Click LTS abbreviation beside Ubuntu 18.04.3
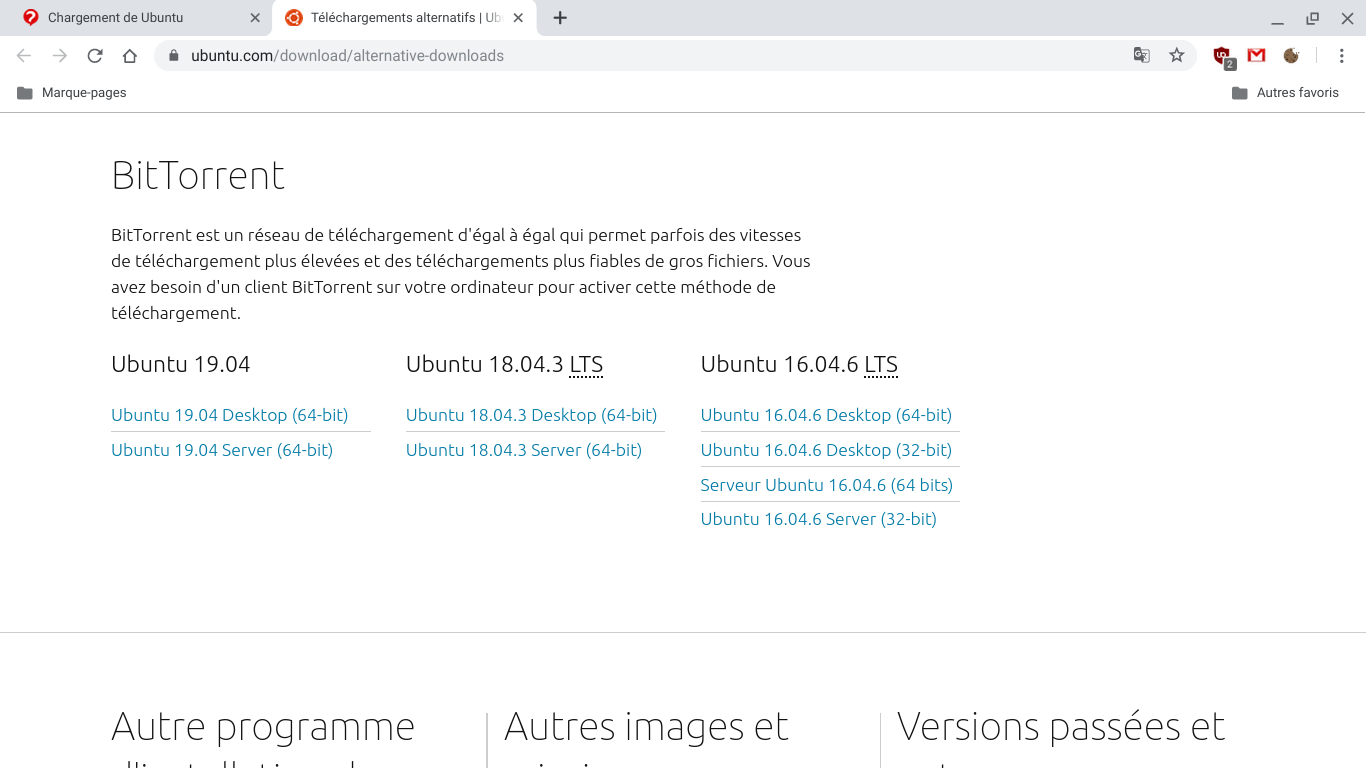This screenshot has width=1366, height=768. [x=586, y=365]
